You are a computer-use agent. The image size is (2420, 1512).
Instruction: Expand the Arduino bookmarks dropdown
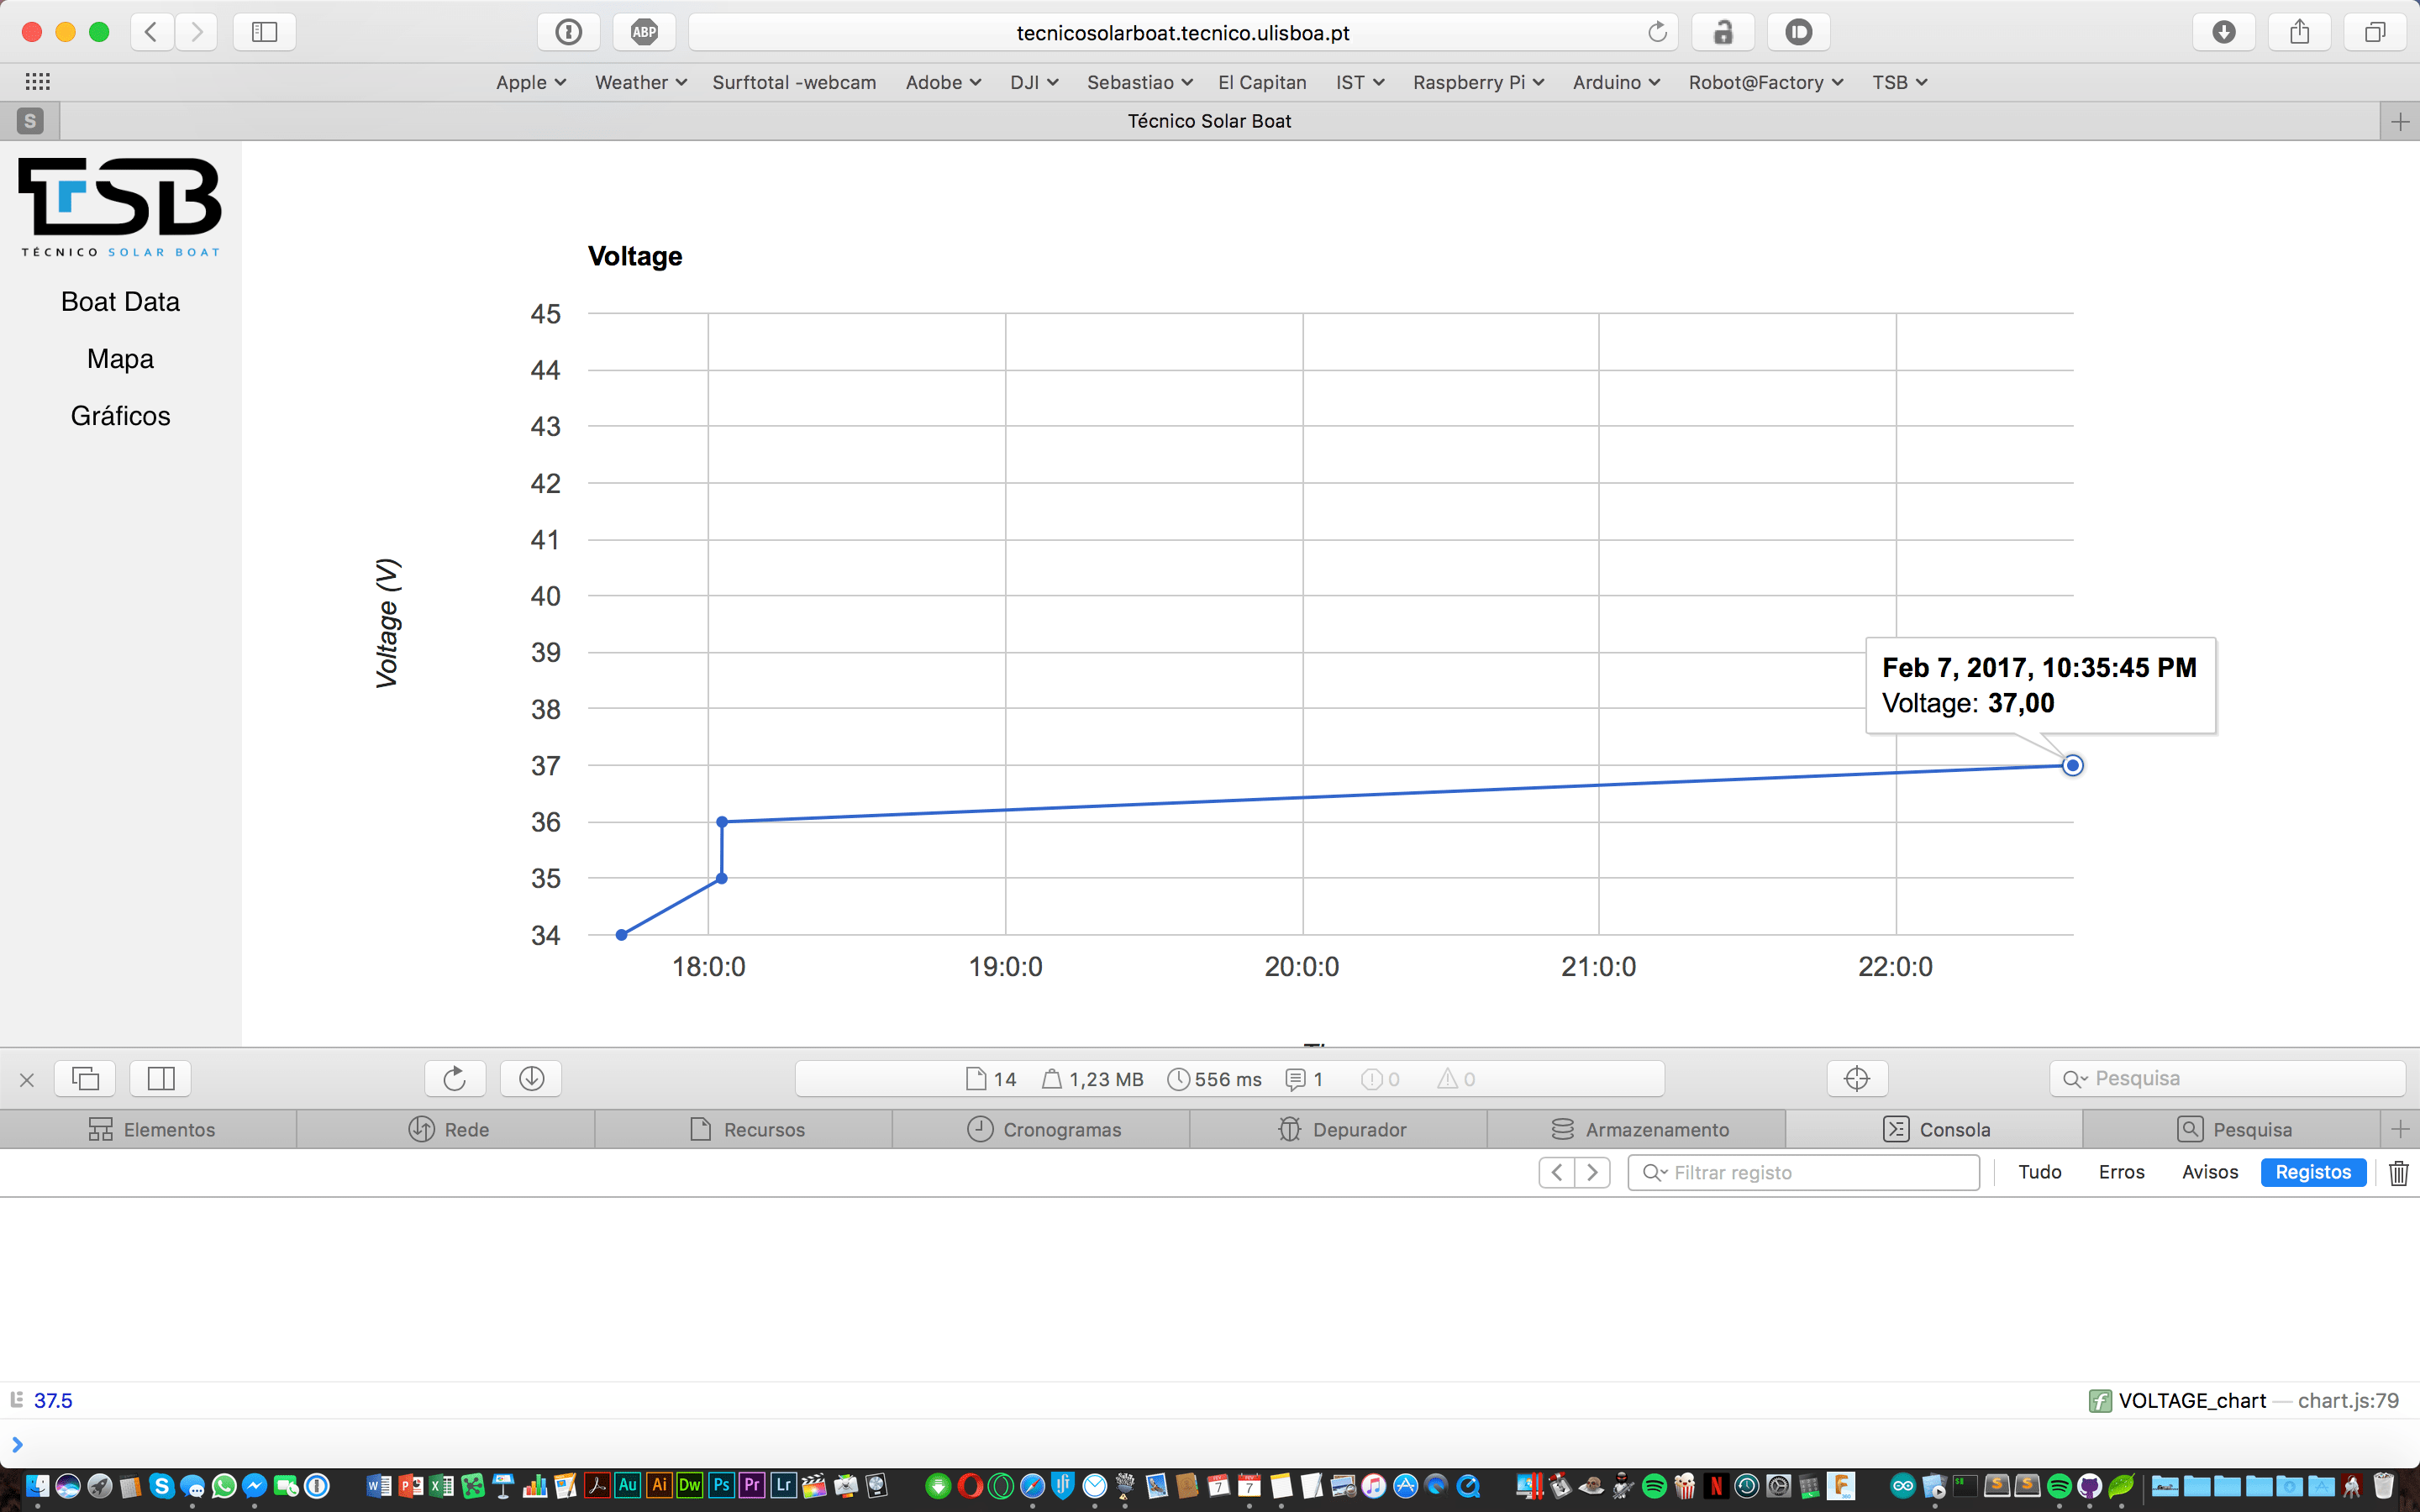tap(1615, 82)
